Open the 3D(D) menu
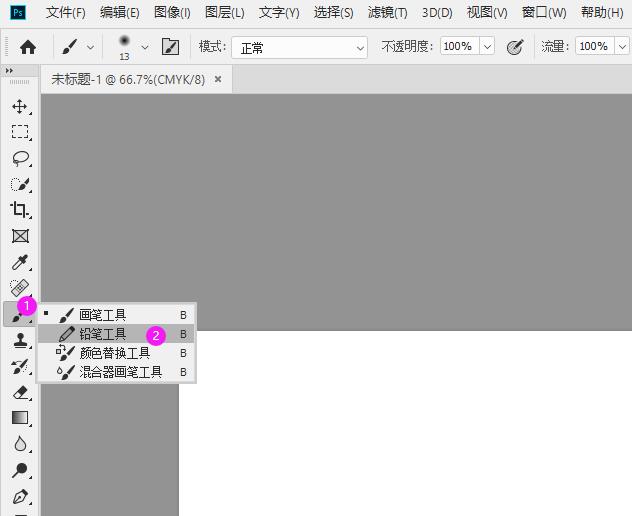This screenshot has width=632, height=516. coord(437,12)
